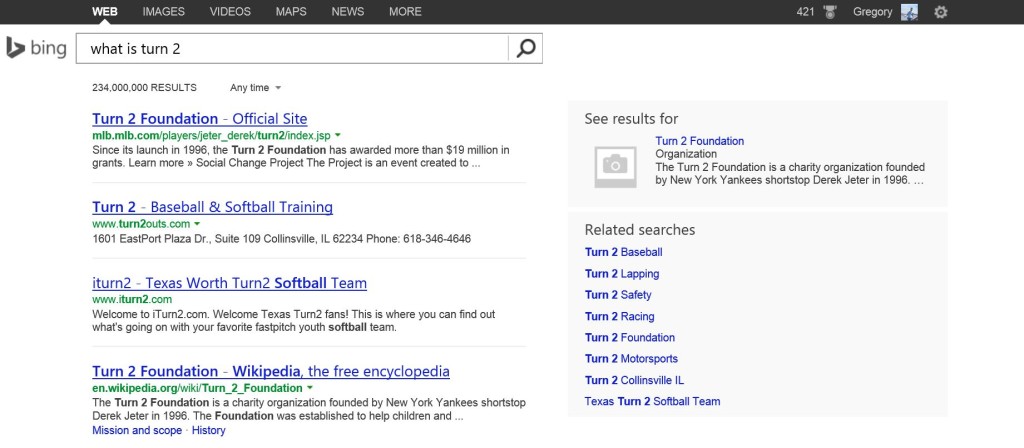Open the settings gear icon
Image resolution: width=1024 pixels, height=448 pixels.
tap(940, 12)
